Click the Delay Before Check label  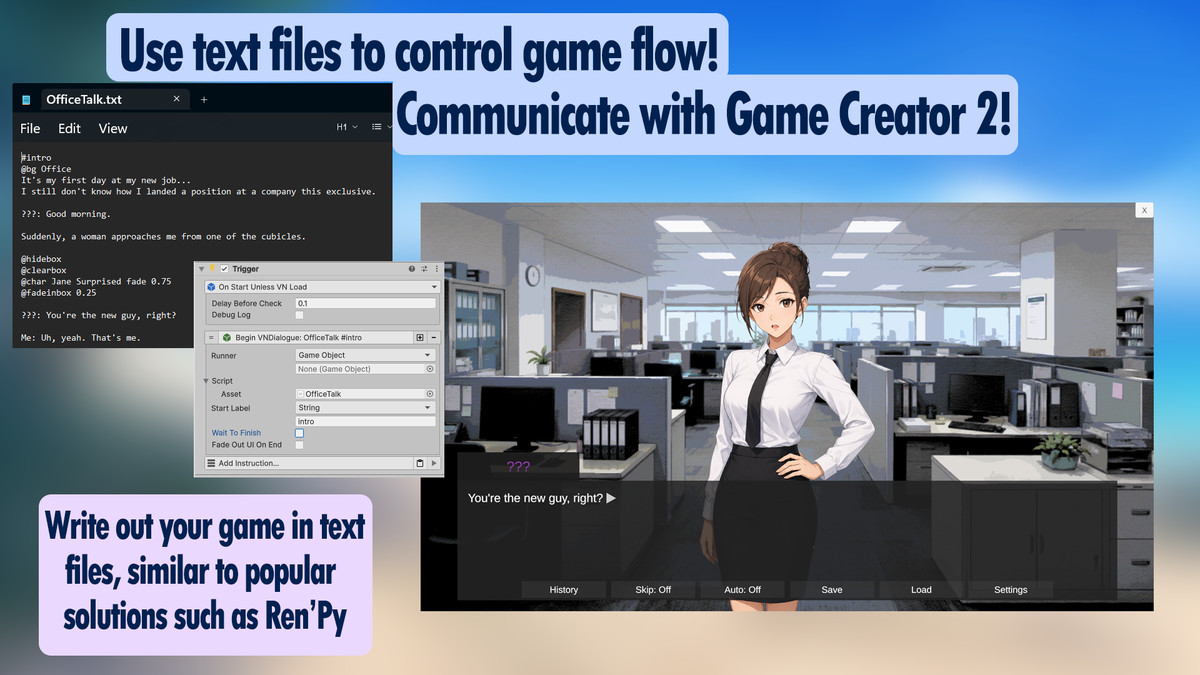pos(247,303)
